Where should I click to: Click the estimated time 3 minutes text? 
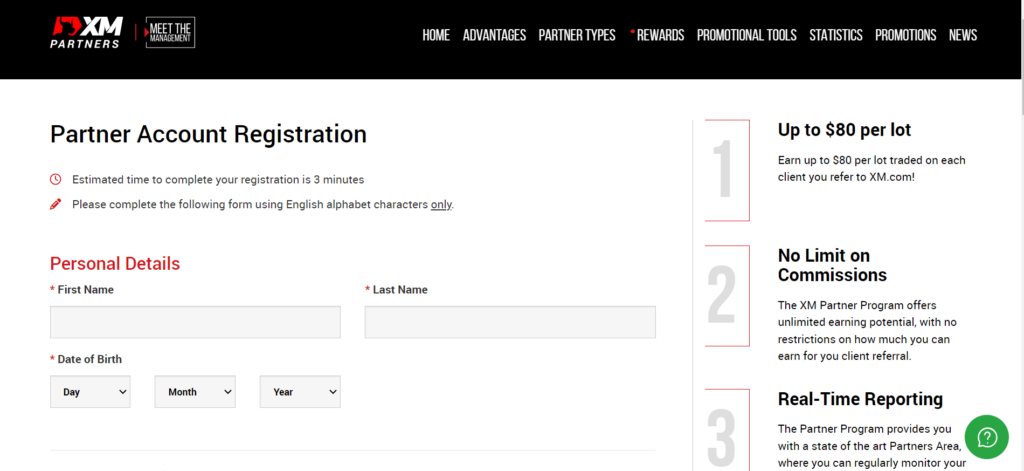pos(218,179)
